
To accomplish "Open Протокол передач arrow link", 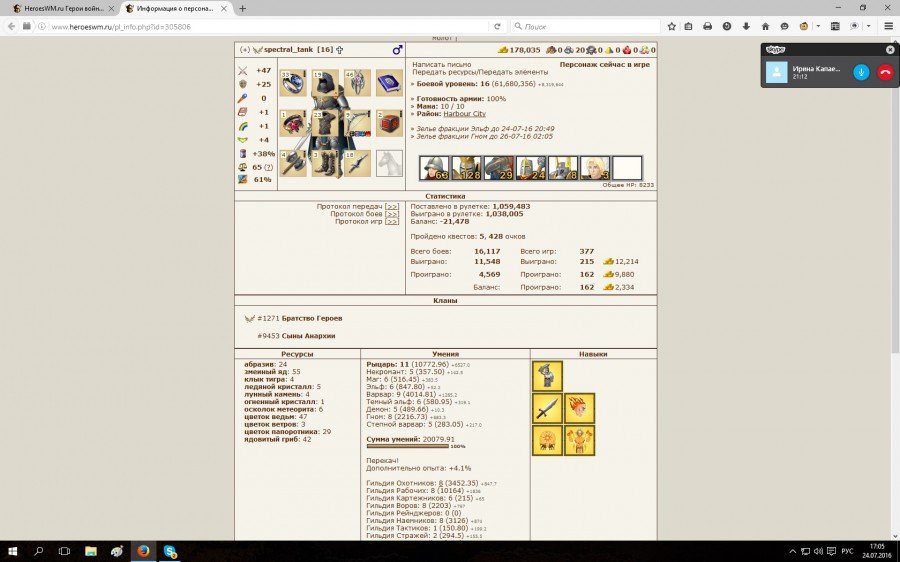I will [391, 206].
